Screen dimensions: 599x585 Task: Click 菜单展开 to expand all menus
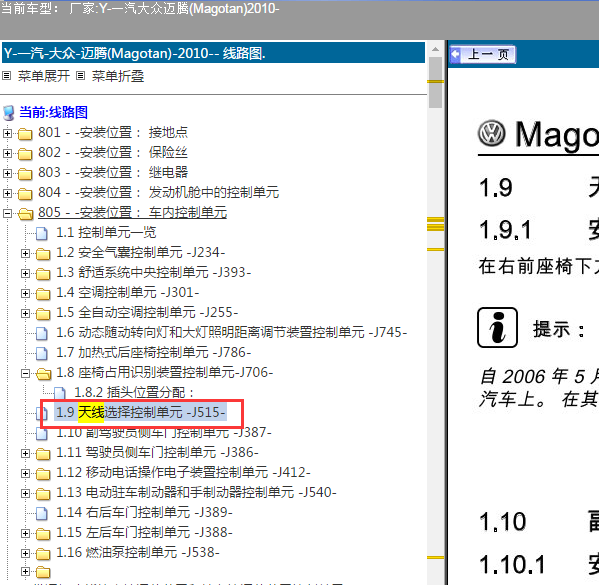[x=44, y=76]
